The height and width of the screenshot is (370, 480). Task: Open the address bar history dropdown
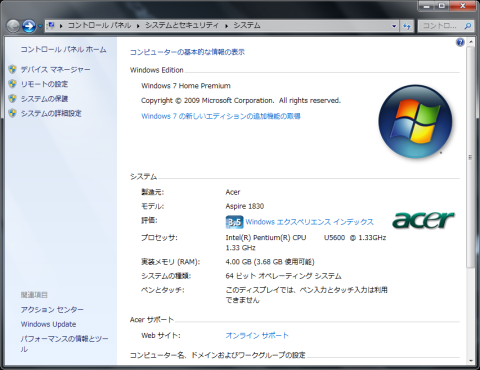click(394, 26)
